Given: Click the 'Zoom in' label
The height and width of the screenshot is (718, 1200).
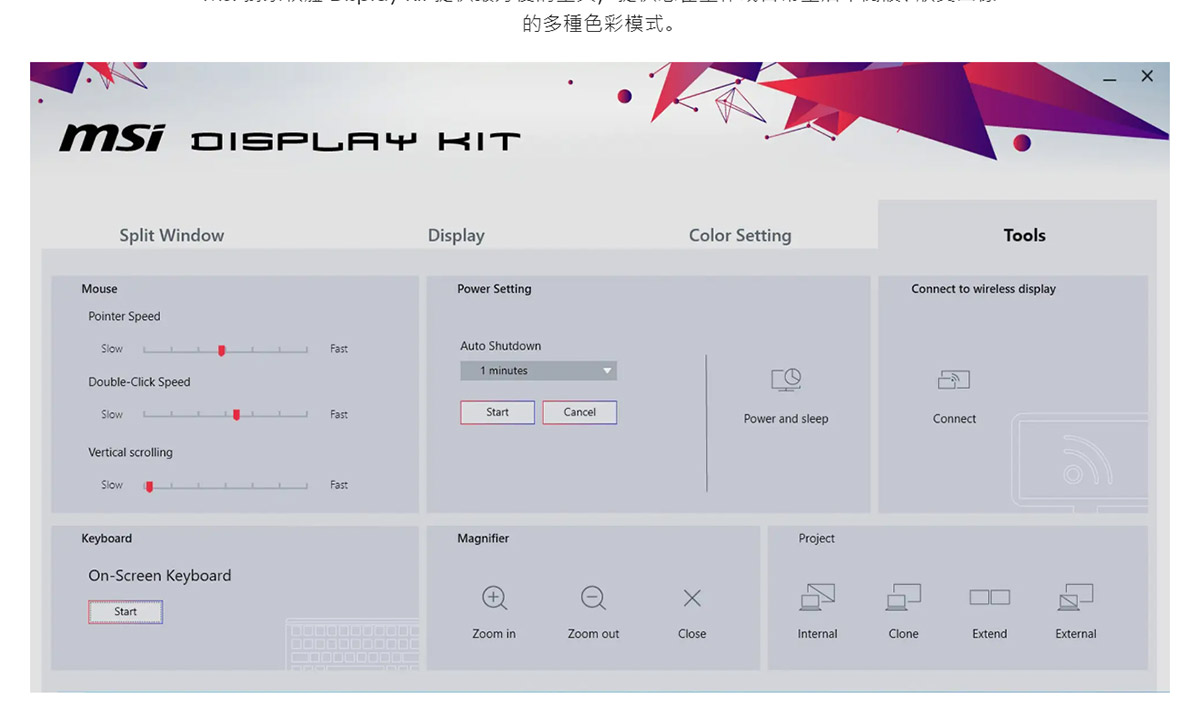Looking at the screenshot, I should point(494,634).
